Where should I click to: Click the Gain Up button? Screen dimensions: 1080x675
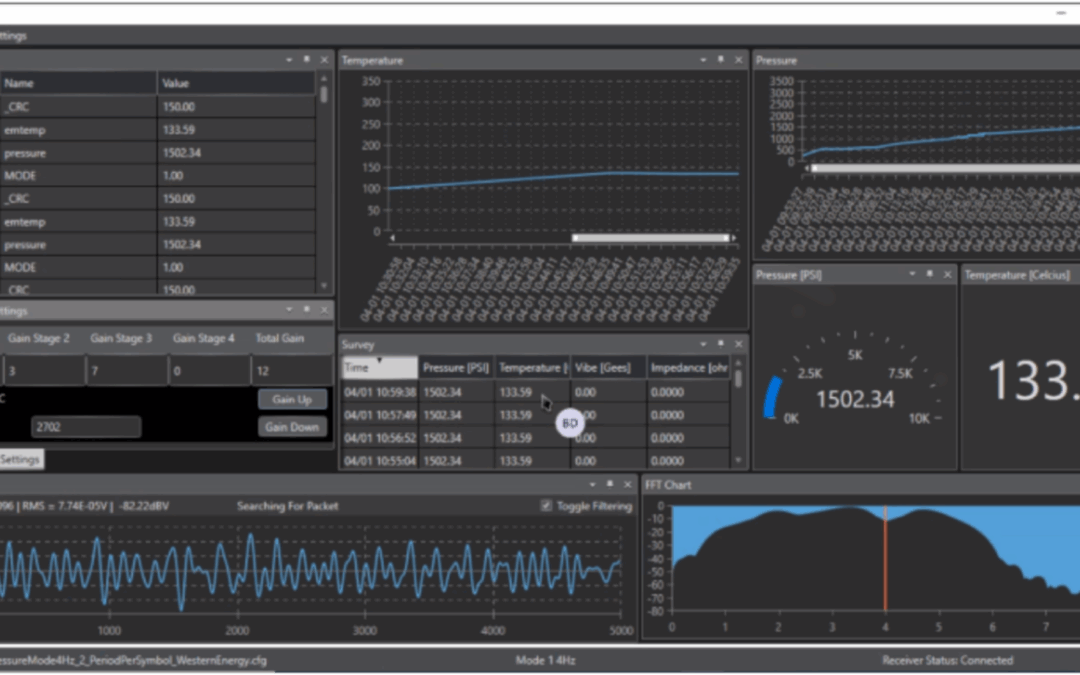pyautogui.click(x=292, y=399)
